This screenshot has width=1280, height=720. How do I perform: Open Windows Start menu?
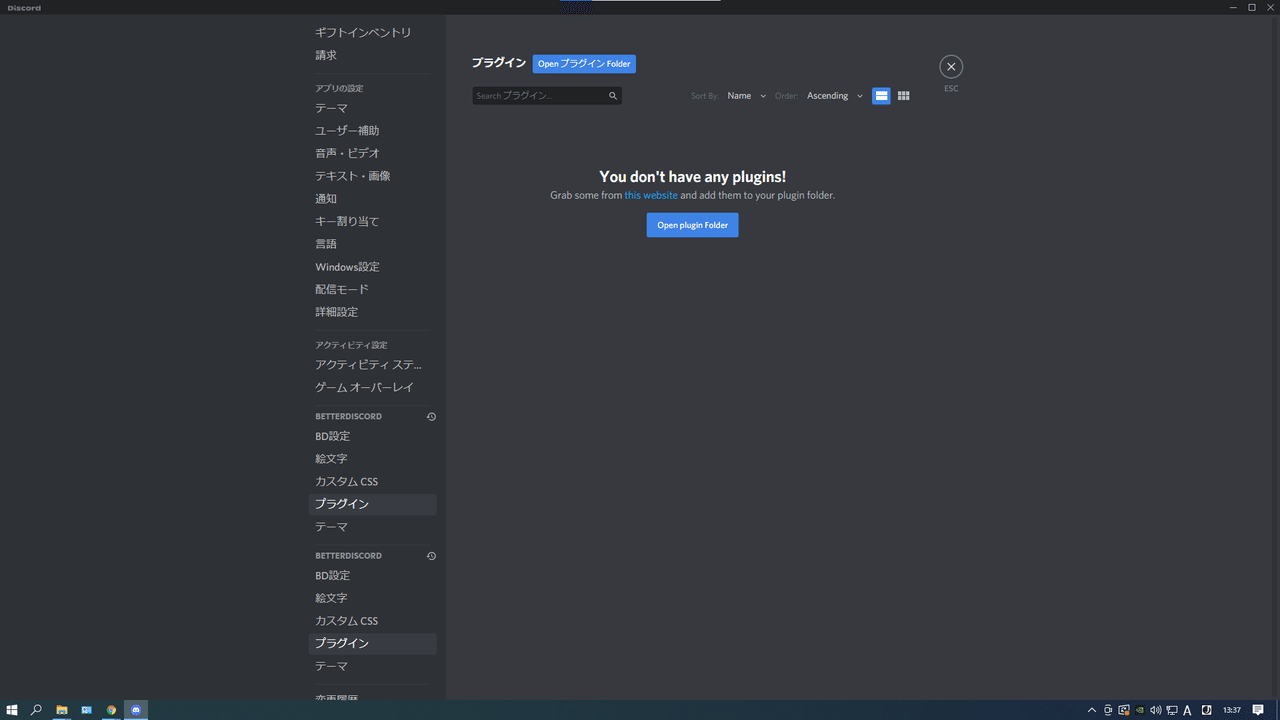click(x=12, y=710)
